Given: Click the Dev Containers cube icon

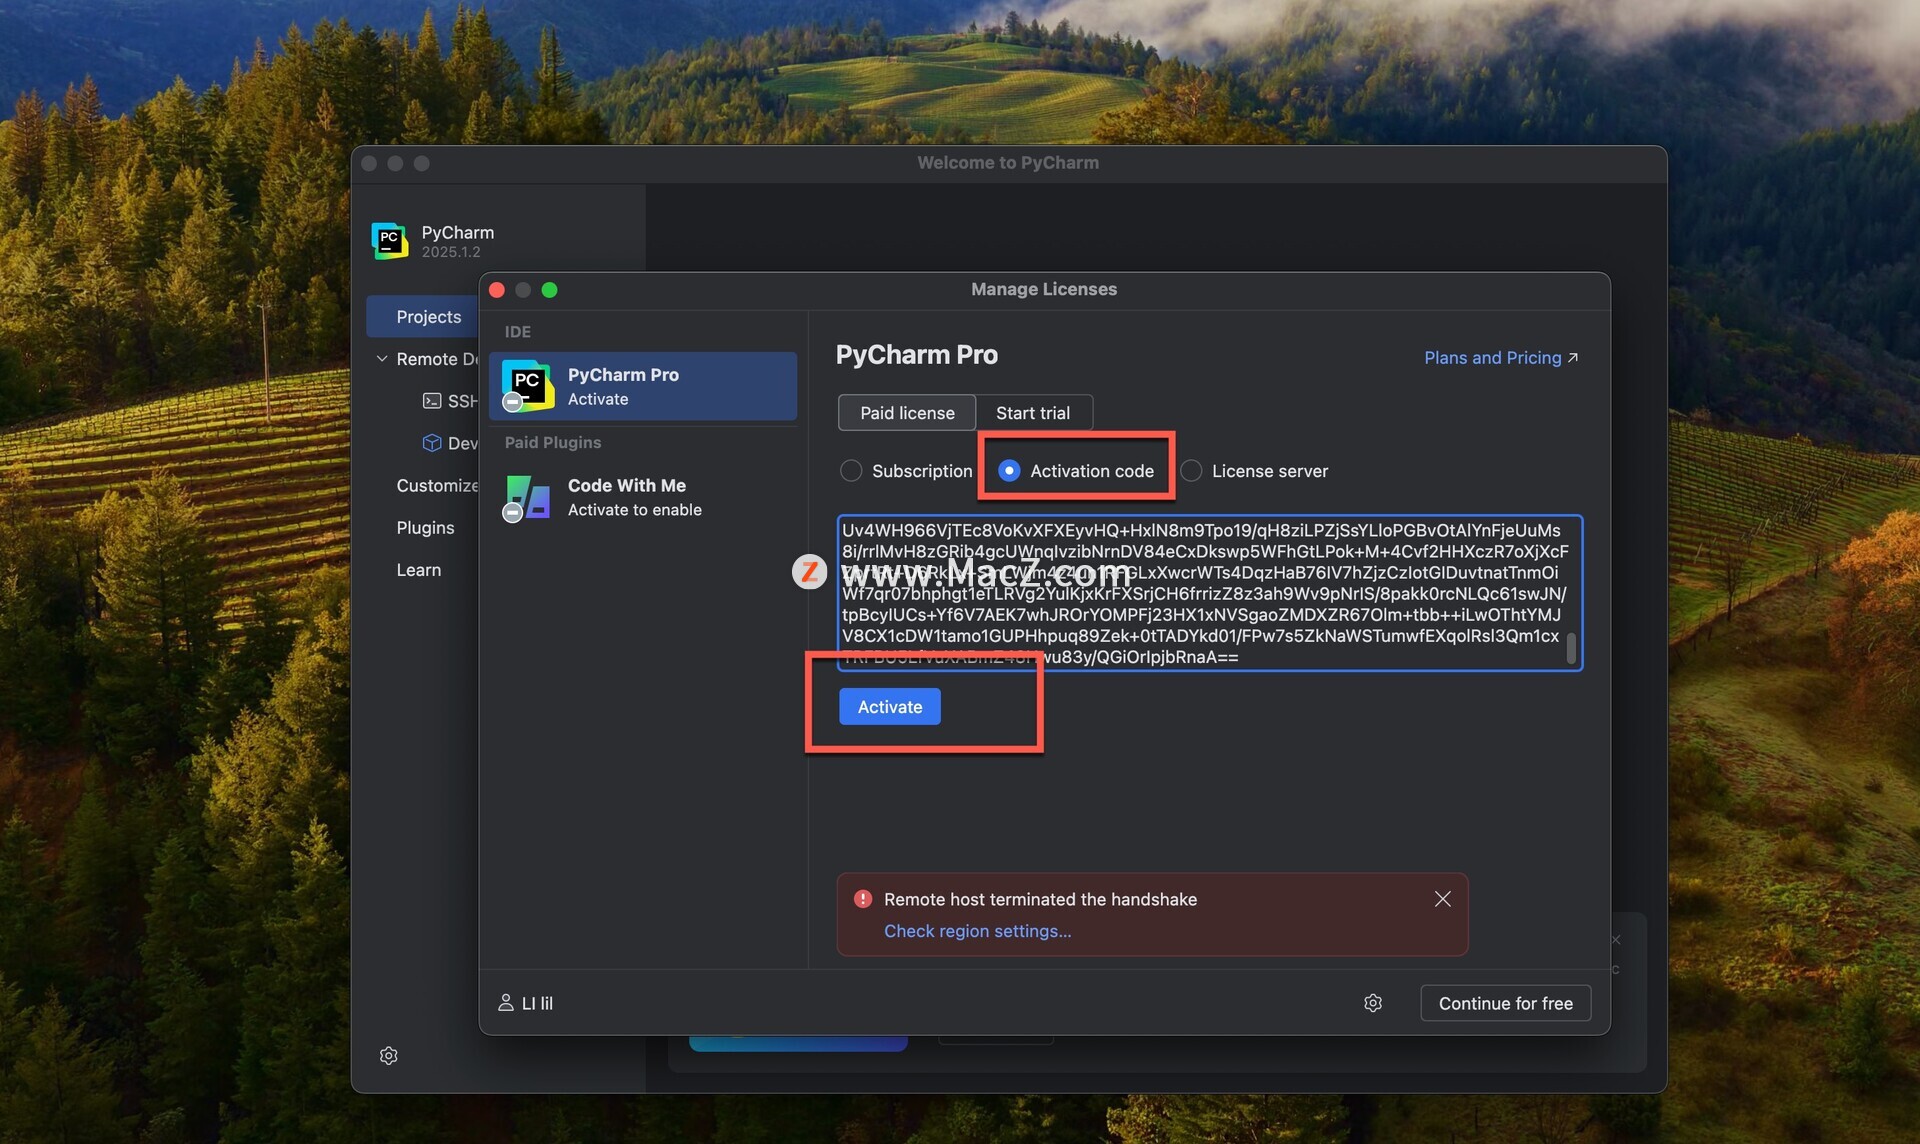Looking at the screenshot, I should (x=432, y=443).
